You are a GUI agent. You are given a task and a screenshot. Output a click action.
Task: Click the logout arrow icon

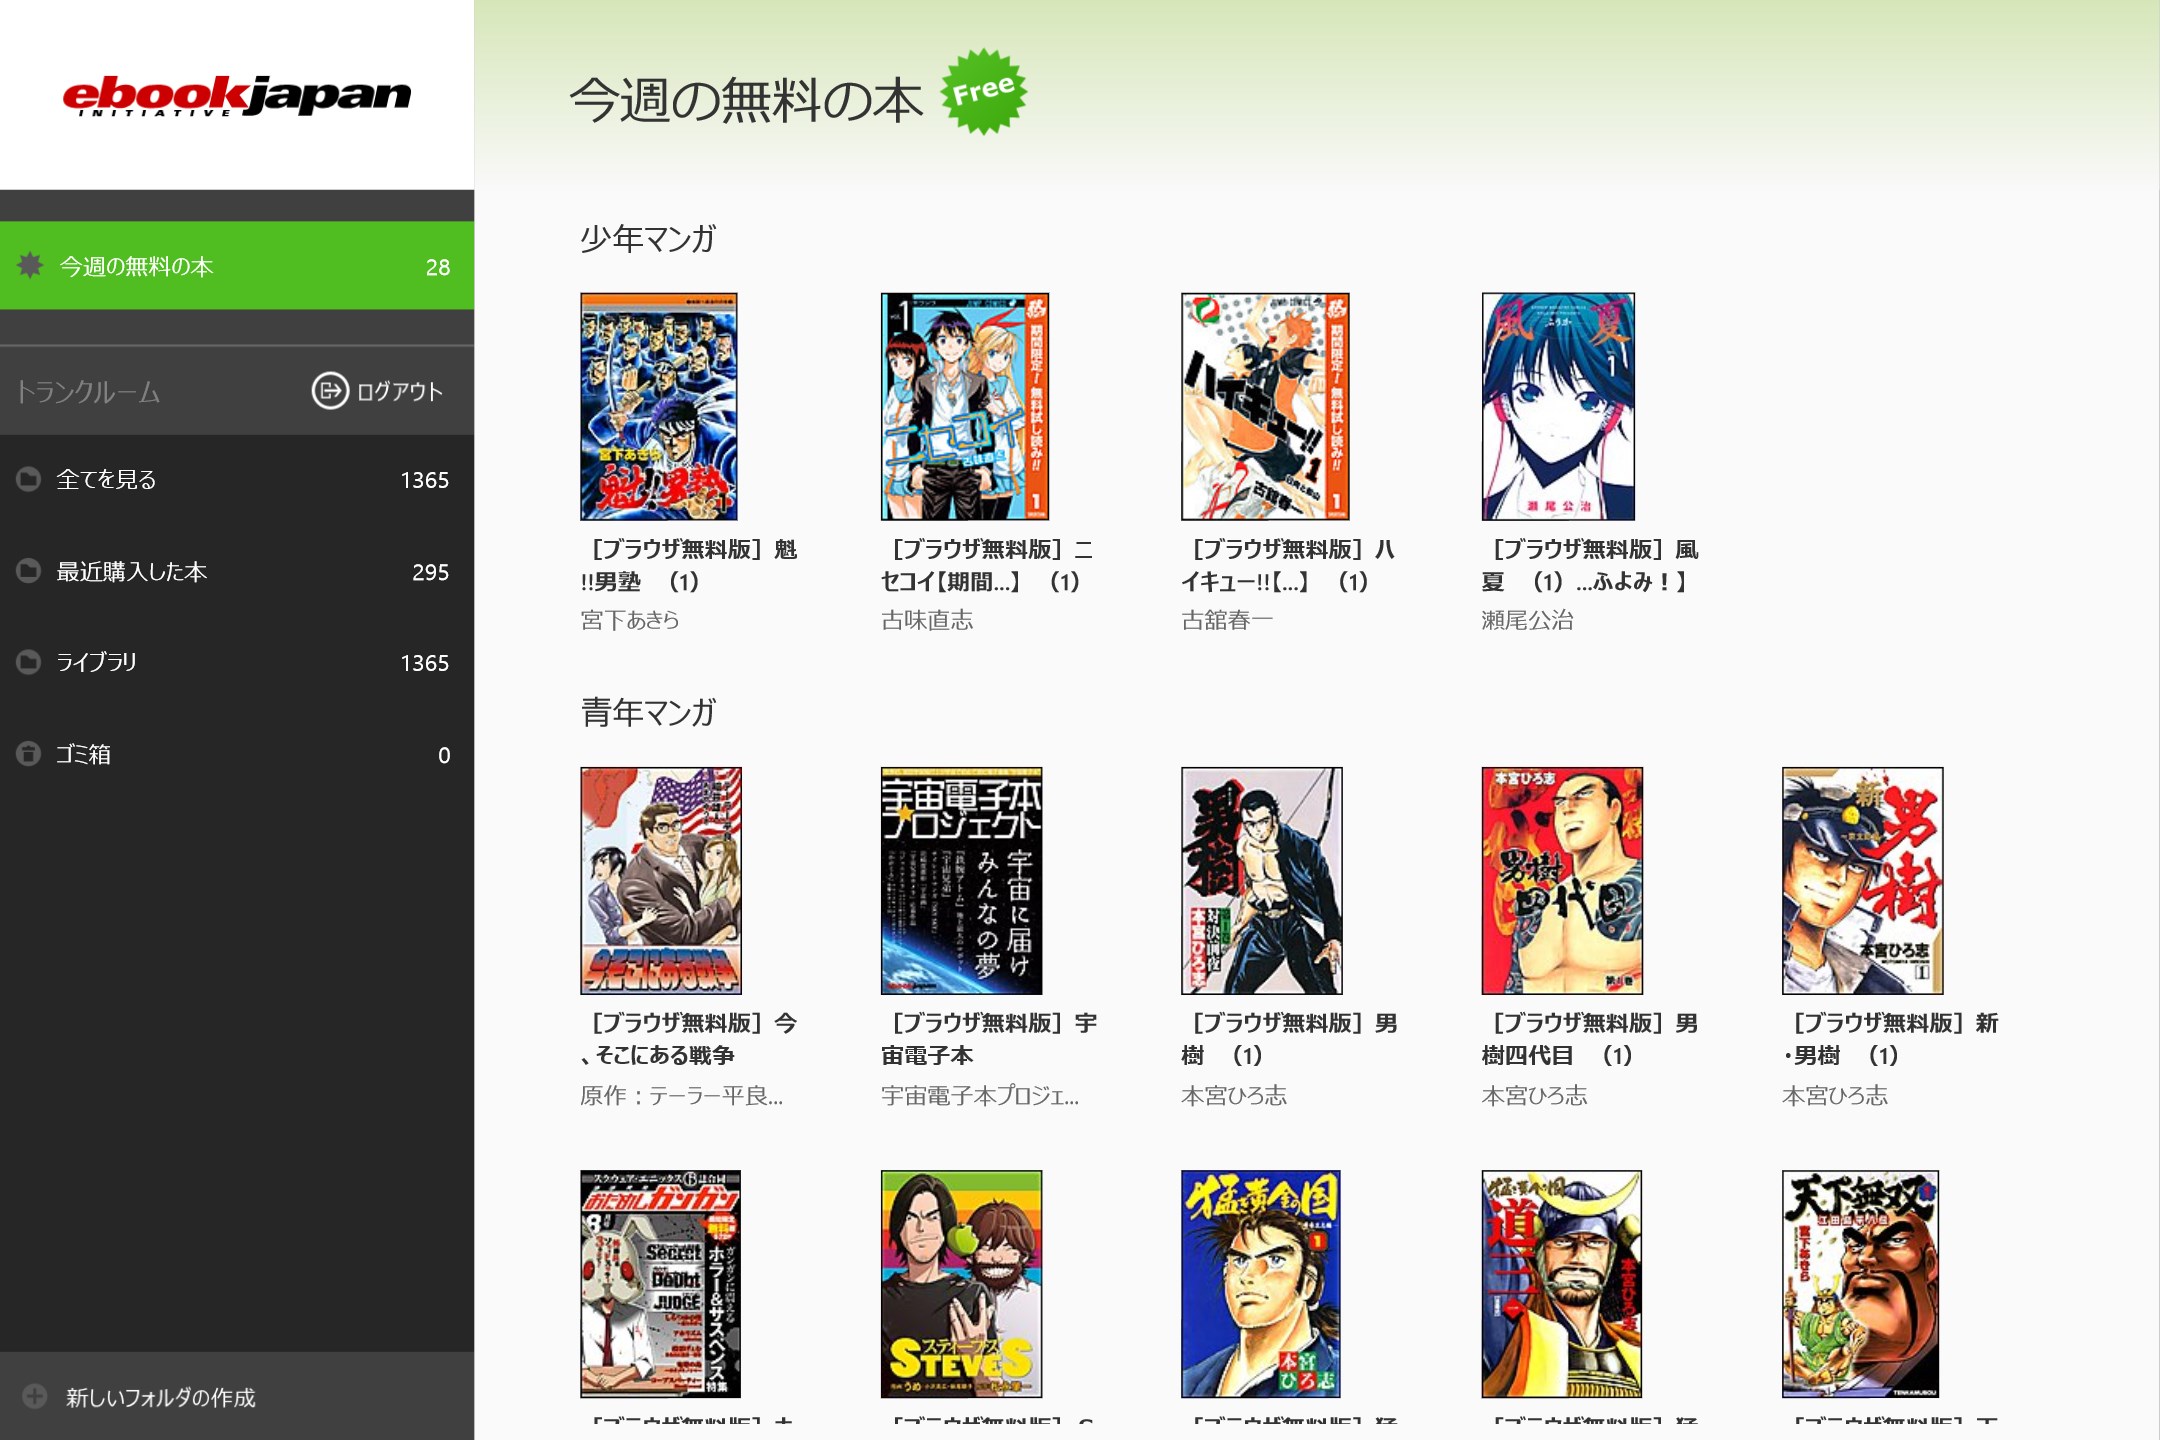click(330, 391)
